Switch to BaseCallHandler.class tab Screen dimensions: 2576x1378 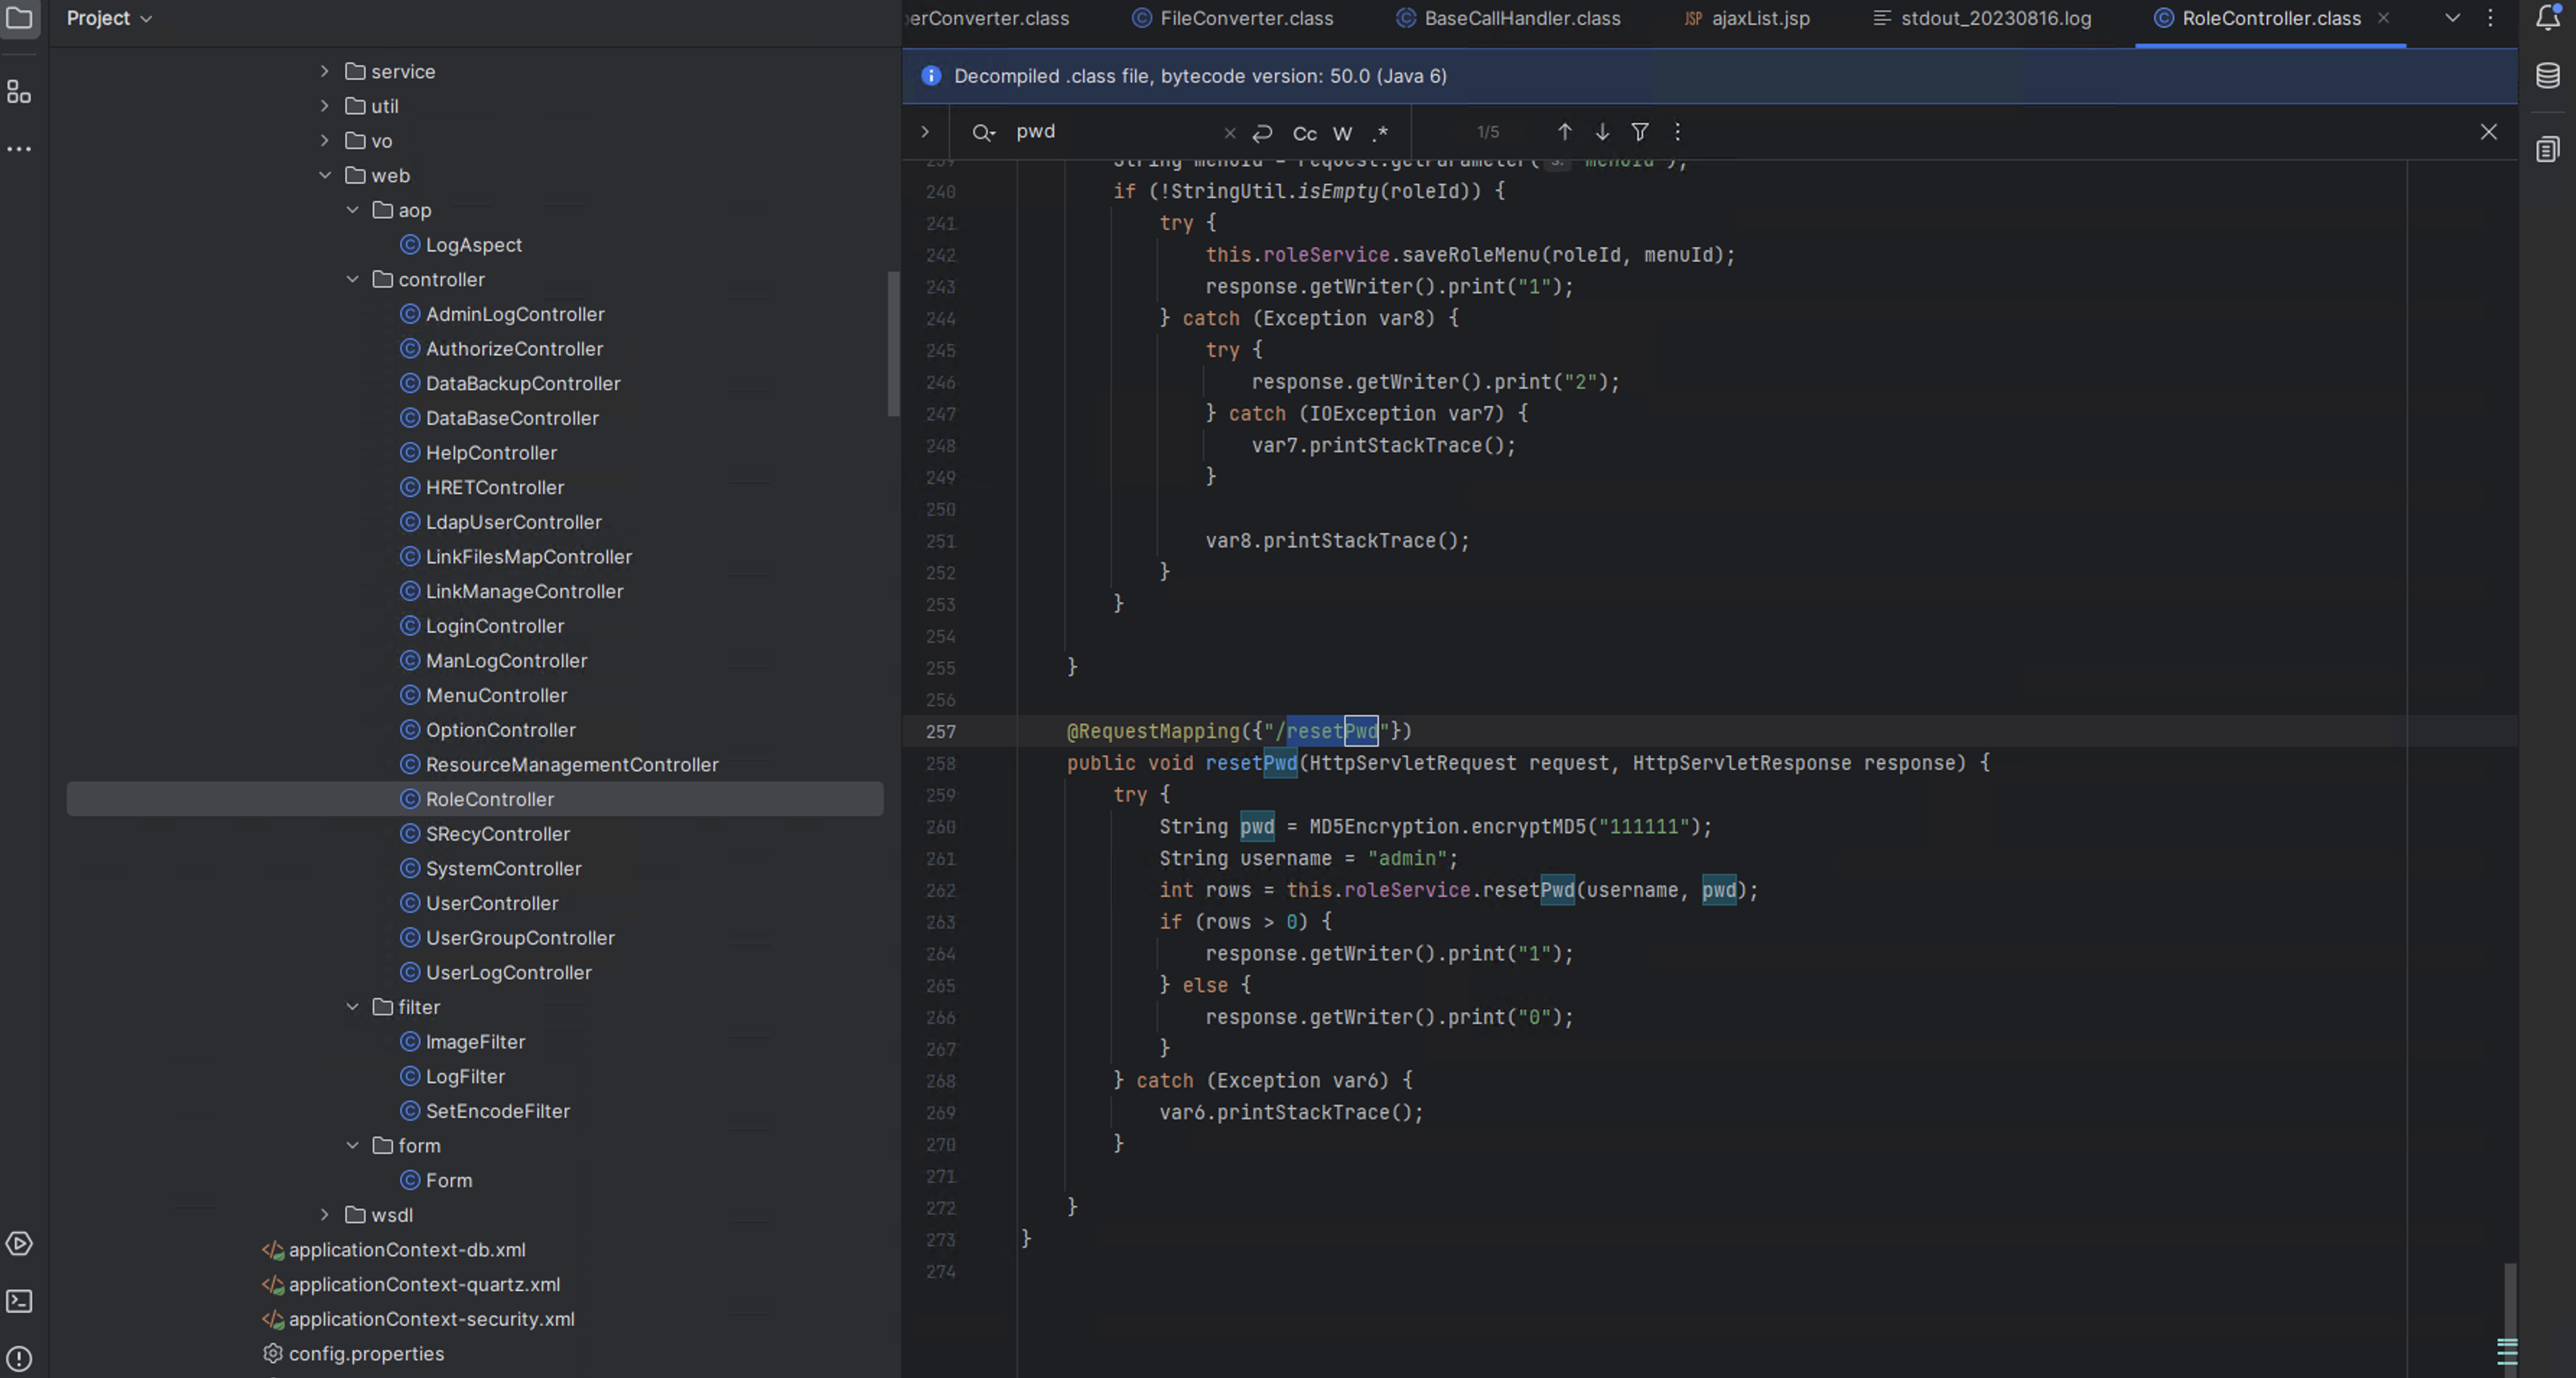(x=1508, y=18)
